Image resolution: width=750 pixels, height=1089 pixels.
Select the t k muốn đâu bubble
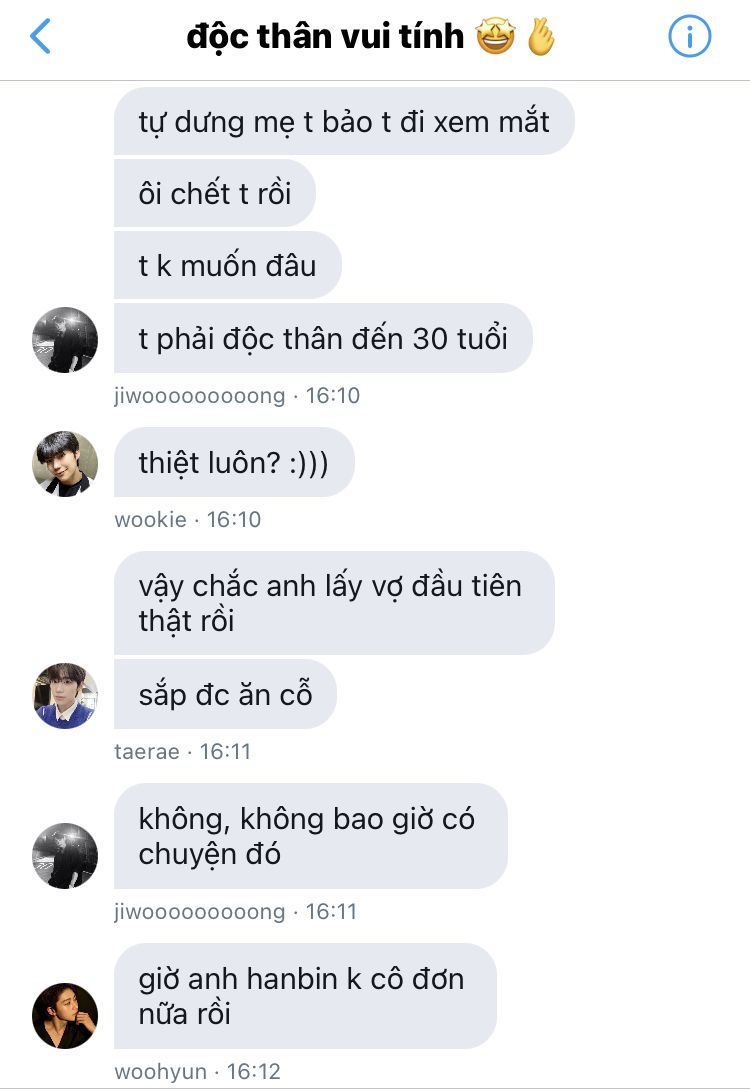(x=227, y=265)
